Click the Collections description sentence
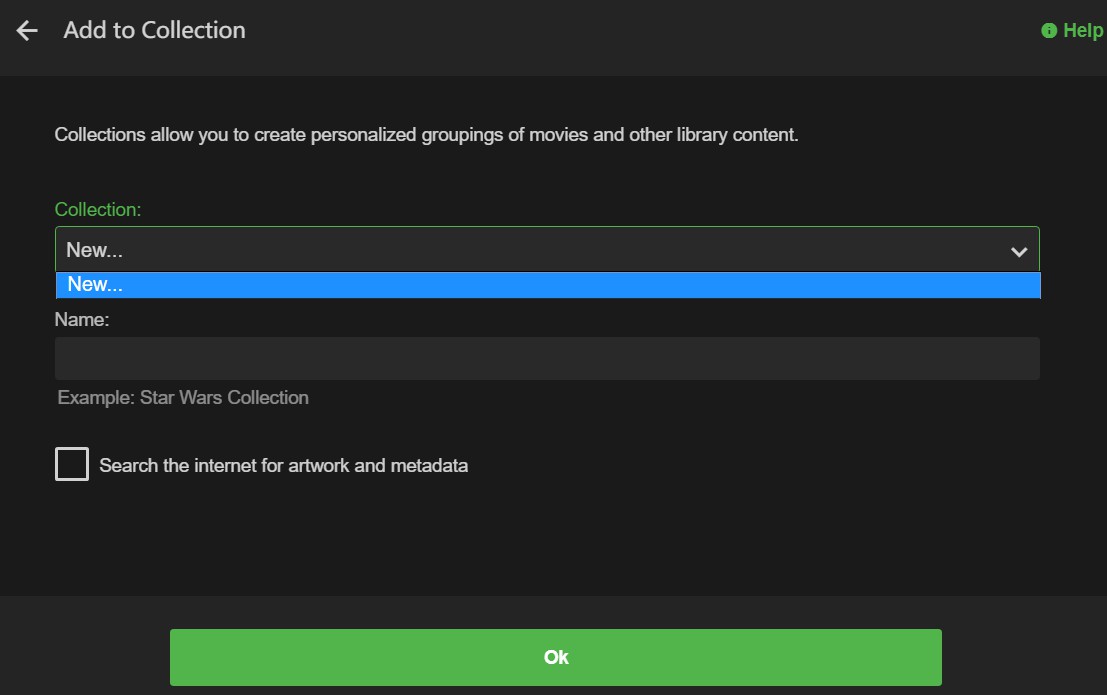1107x695 pixels. (426, 135)
